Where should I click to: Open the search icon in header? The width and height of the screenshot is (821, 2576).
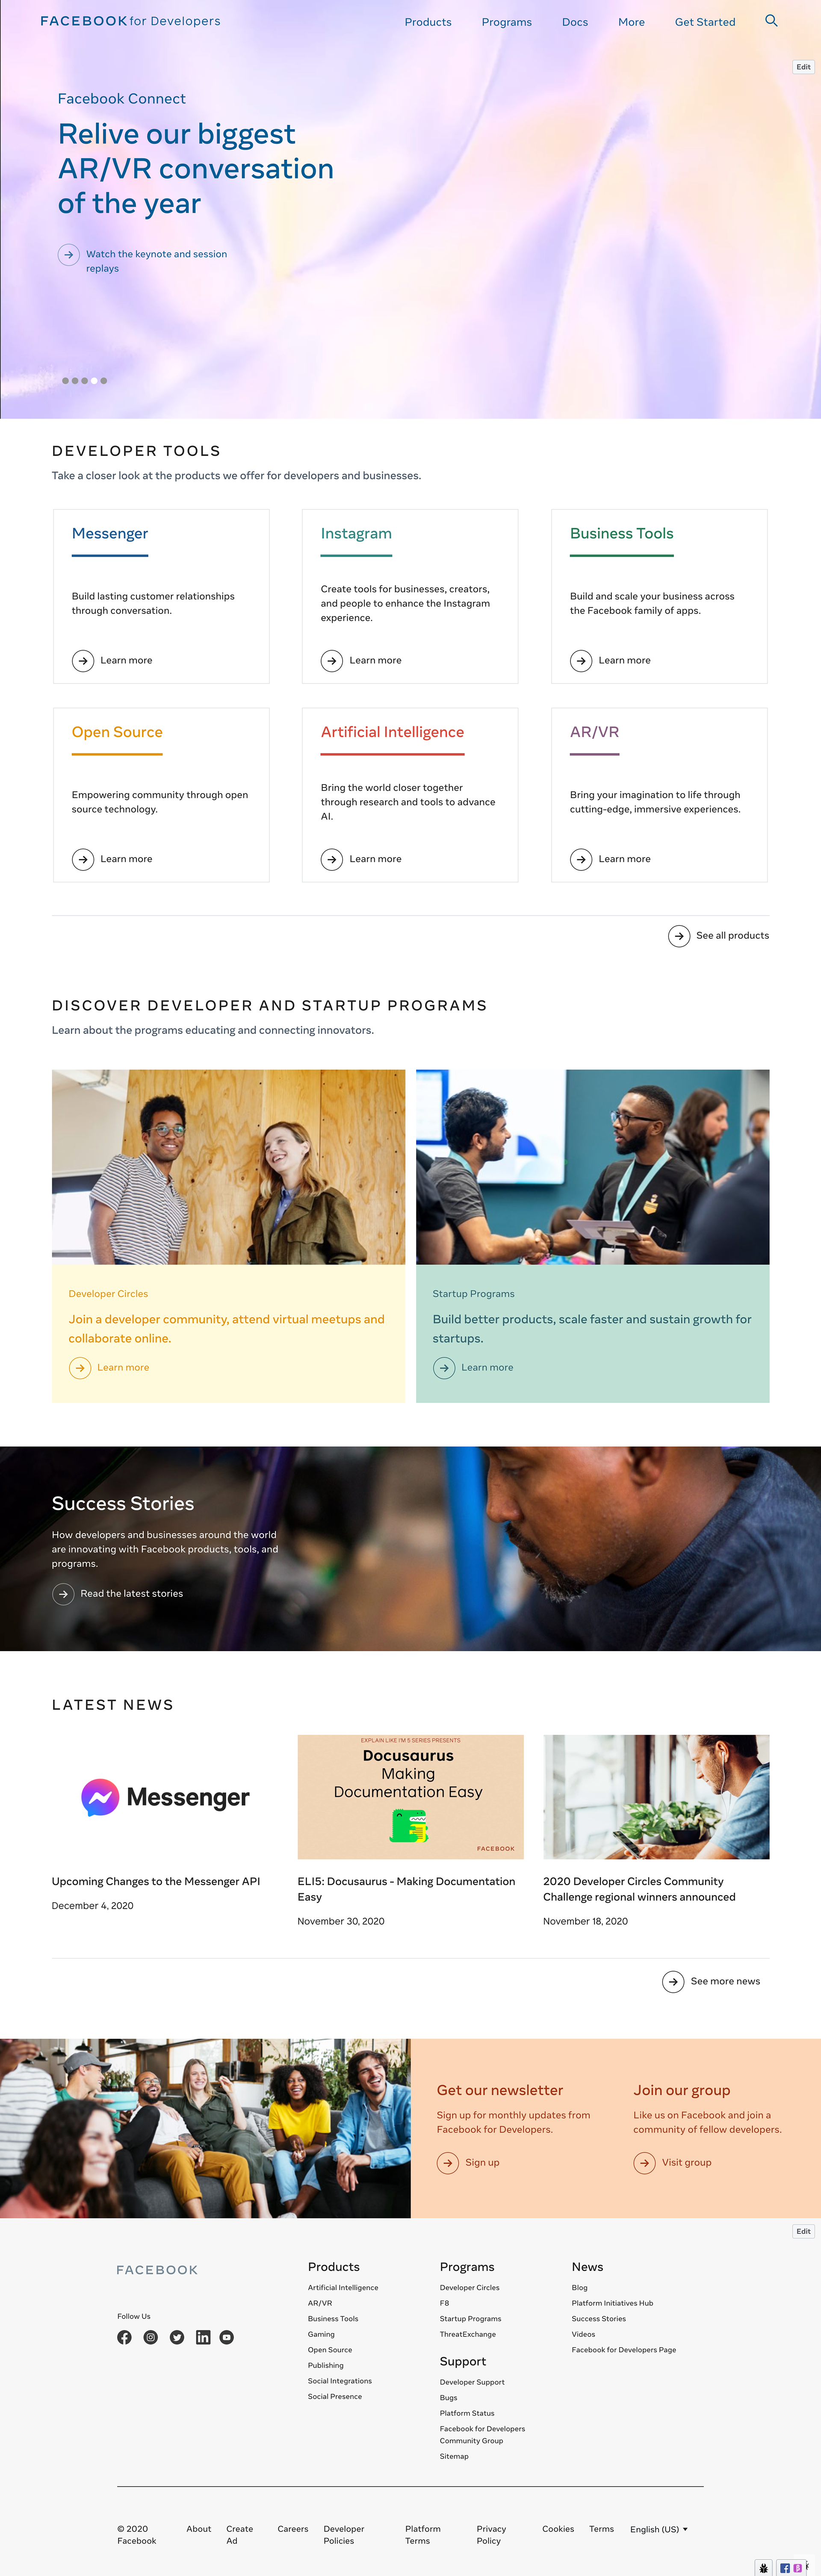click(771, 20)
